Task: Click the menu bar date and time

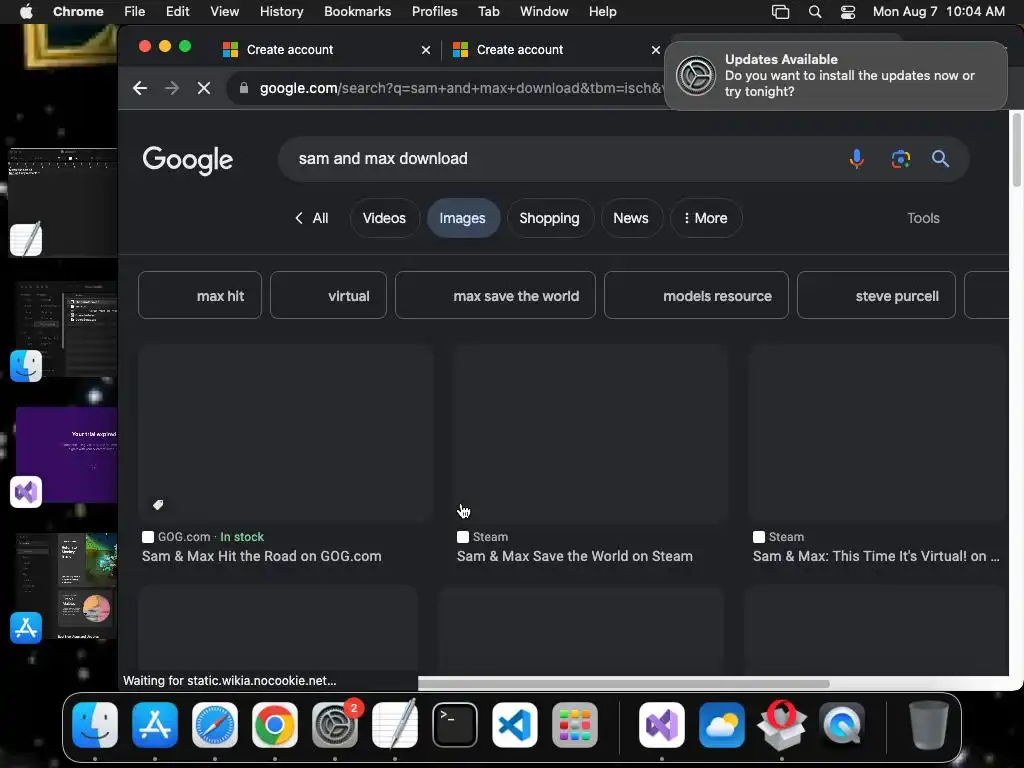Action: tap(938, 12)
